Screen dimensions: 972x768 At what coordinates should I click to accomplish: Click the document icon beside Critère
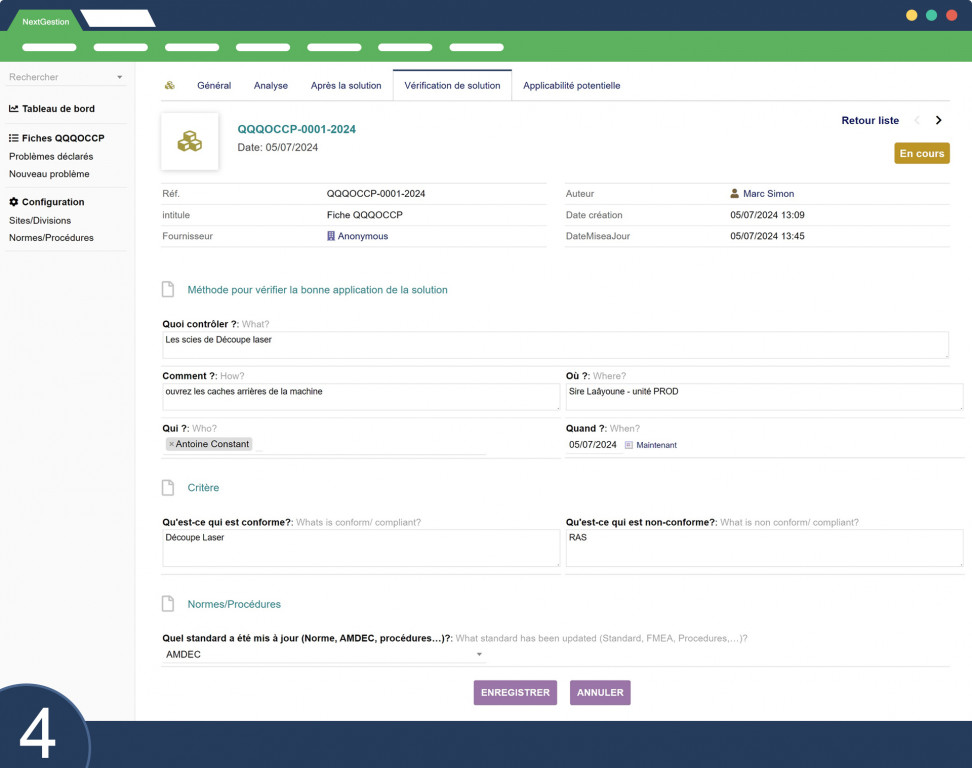click(x=168, y=488)
